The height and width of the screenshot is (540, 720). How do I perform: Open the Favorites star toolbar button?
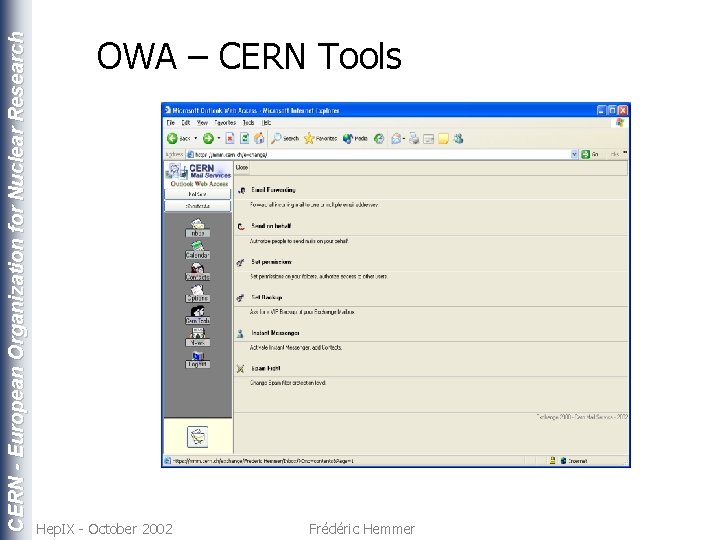(x=321, y=138)
